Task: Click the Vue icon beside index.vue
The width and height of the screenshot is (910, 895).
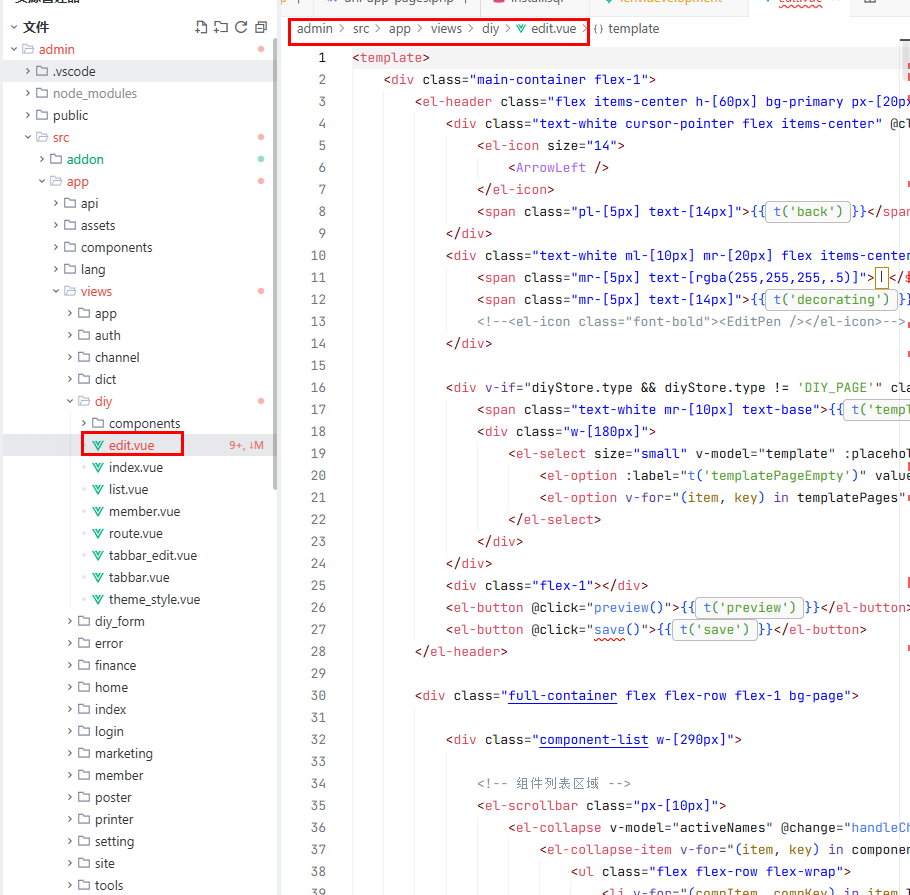Action: (x=98, y=467)
